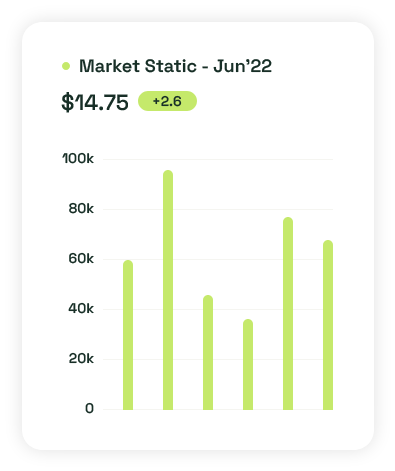
Task: Click the 100k axis label
Action: pyautogui.click(x=78, y=159)
